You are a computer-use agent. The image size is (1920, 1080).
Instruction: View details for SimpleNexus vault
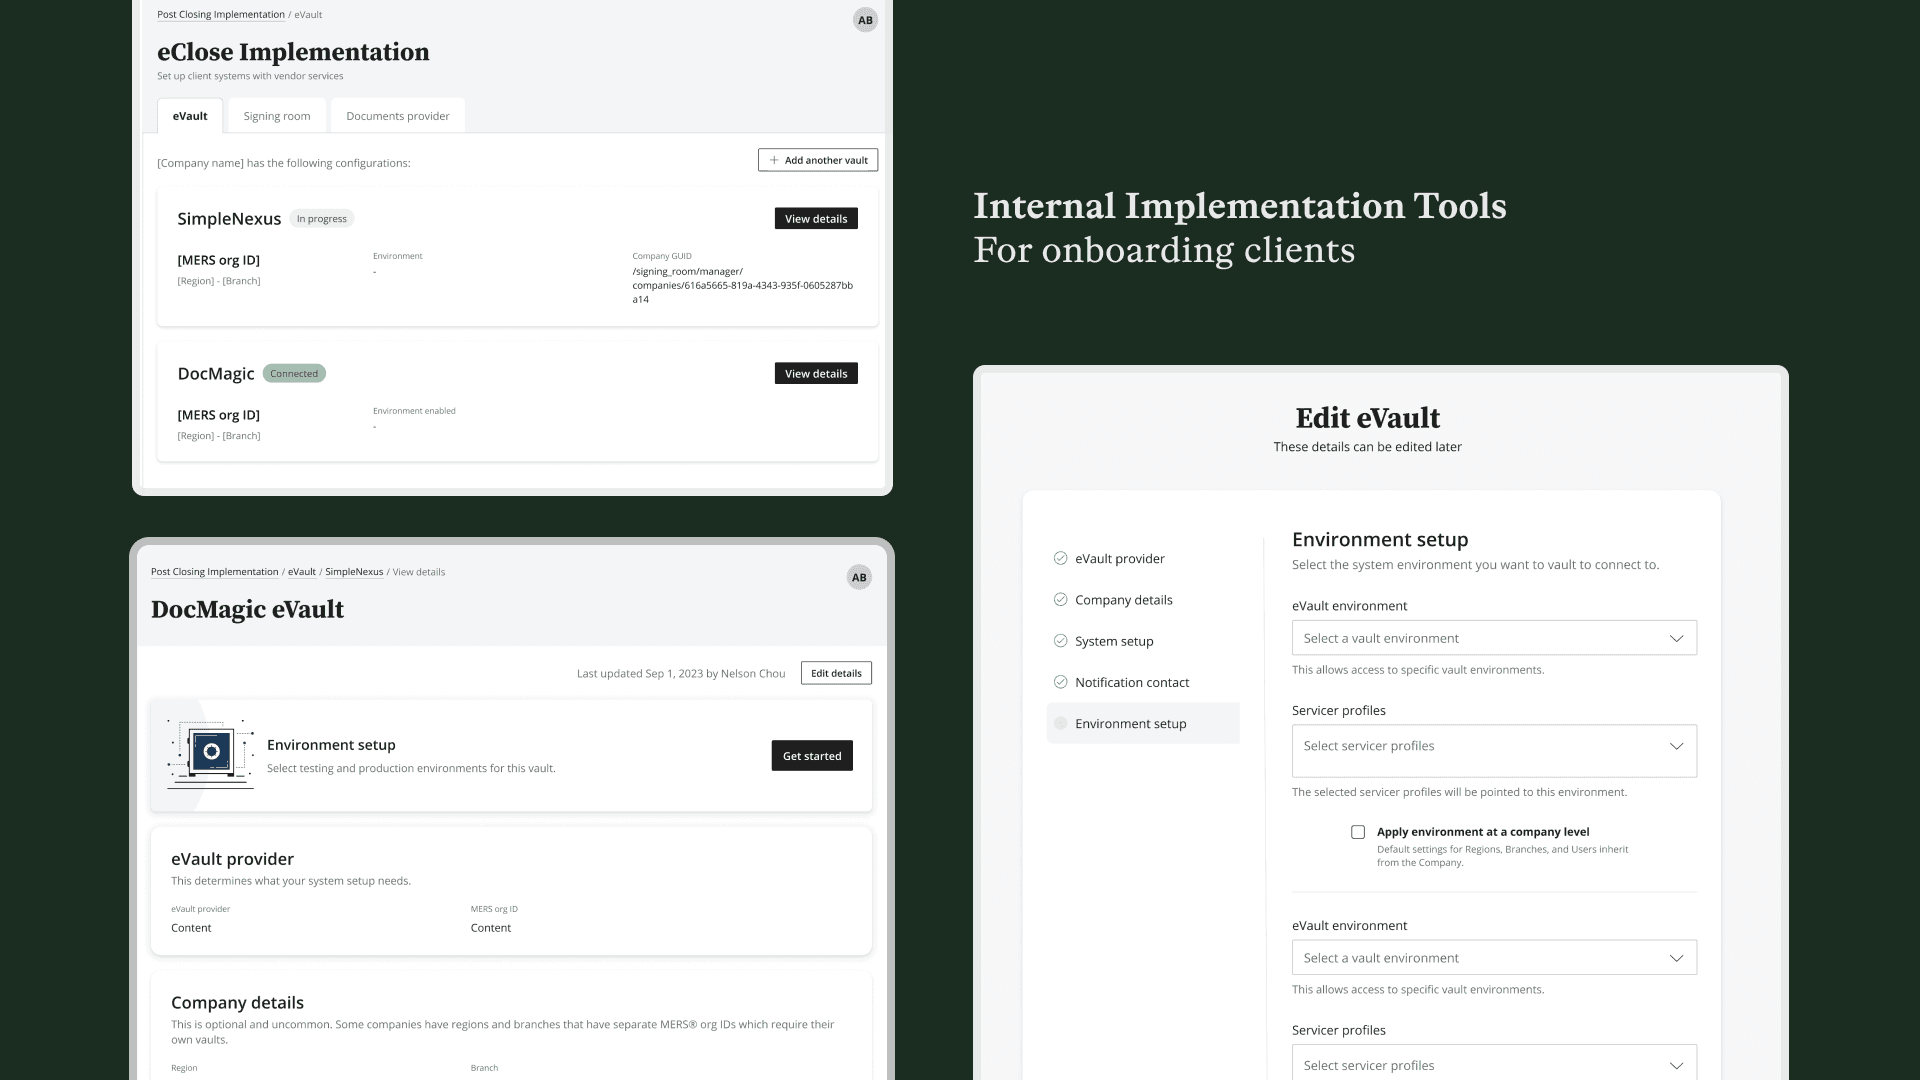[816, 219]
